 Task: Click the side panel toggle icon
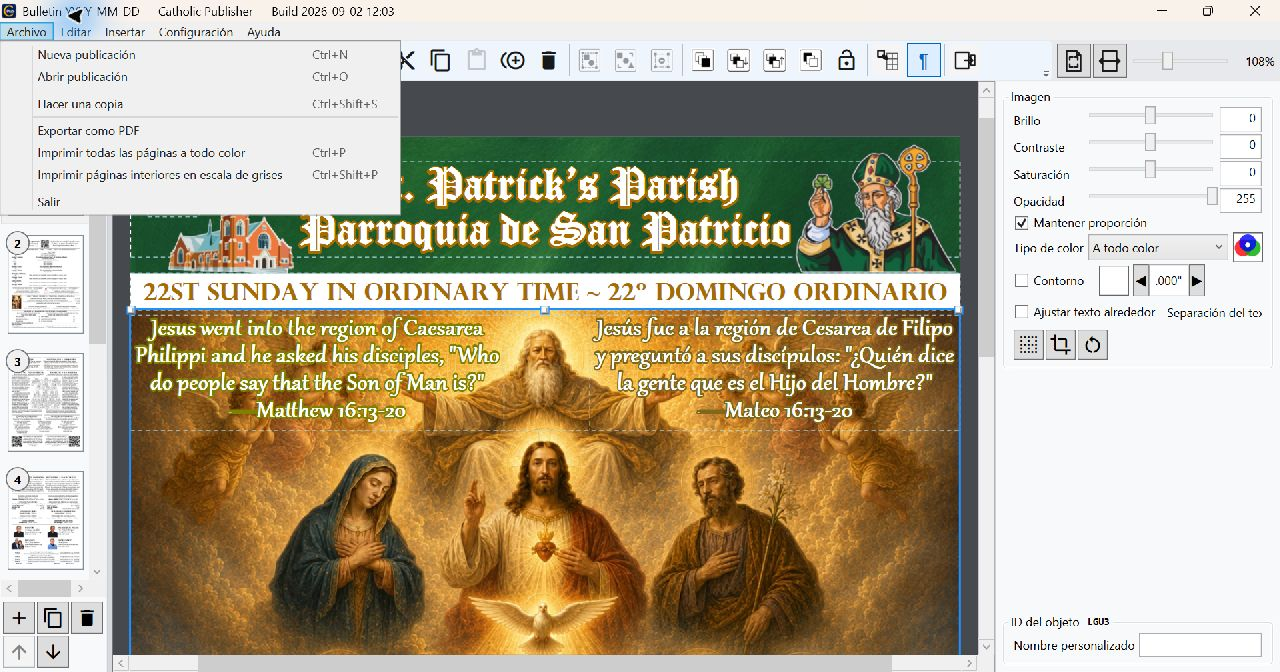[x=965, y=61]
